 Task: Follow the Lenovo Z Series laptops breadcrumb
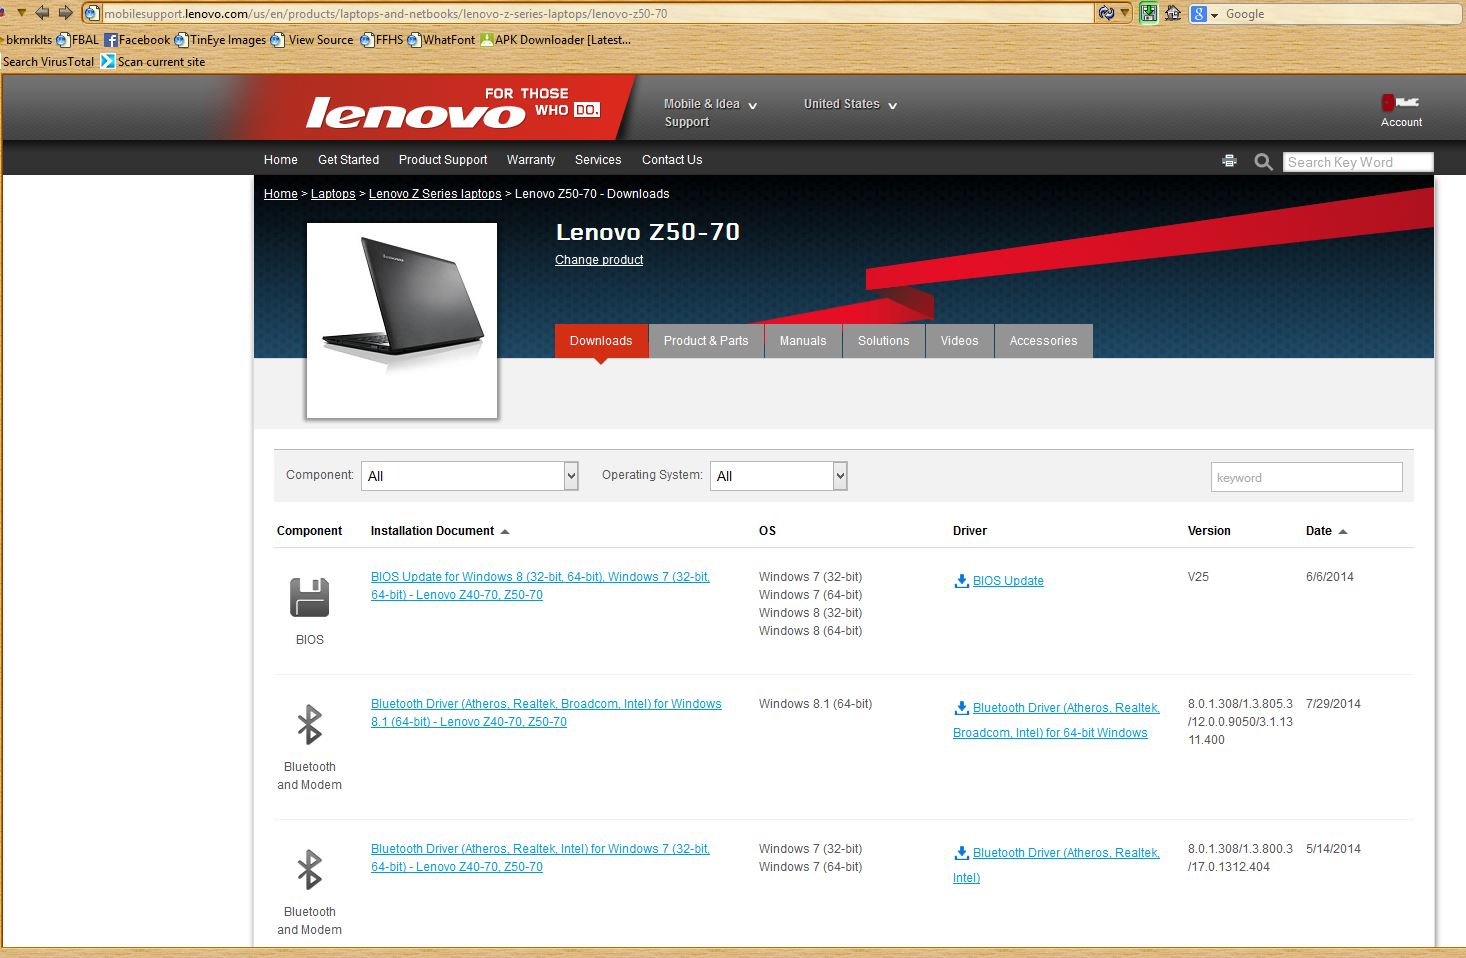[x=435, y=194]
